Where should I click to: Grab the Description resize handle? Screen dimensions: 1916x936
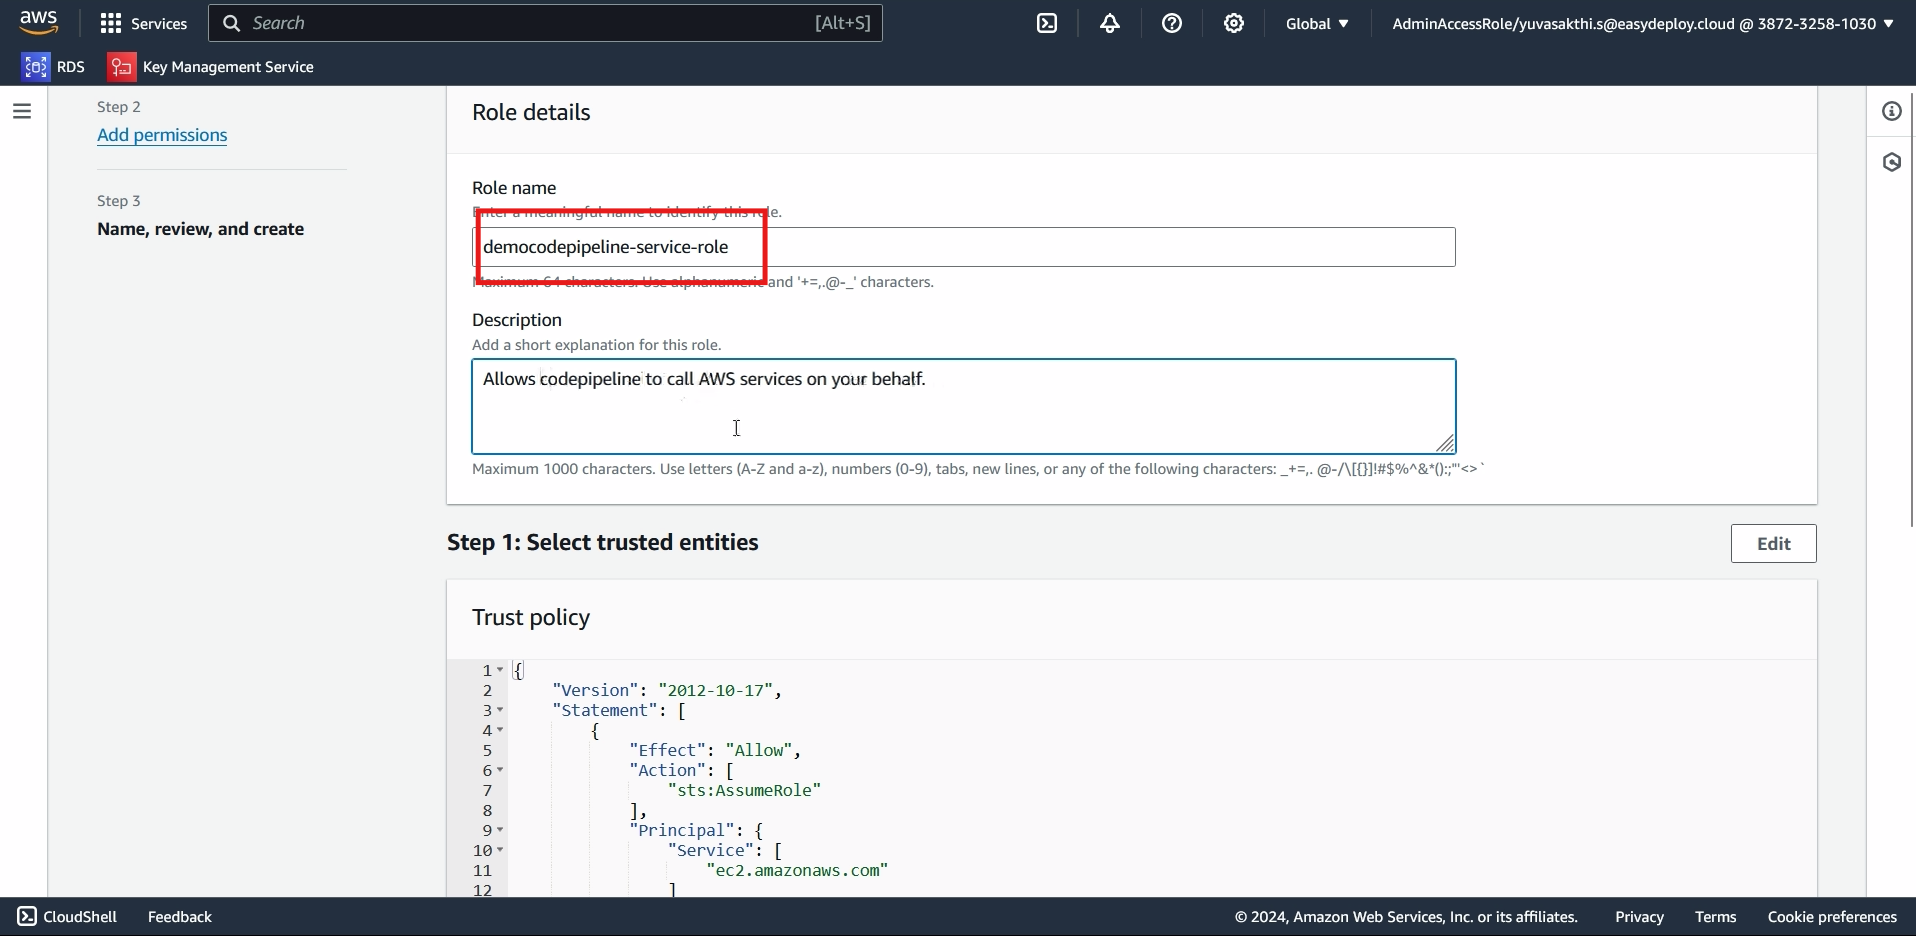(1446, 443)
